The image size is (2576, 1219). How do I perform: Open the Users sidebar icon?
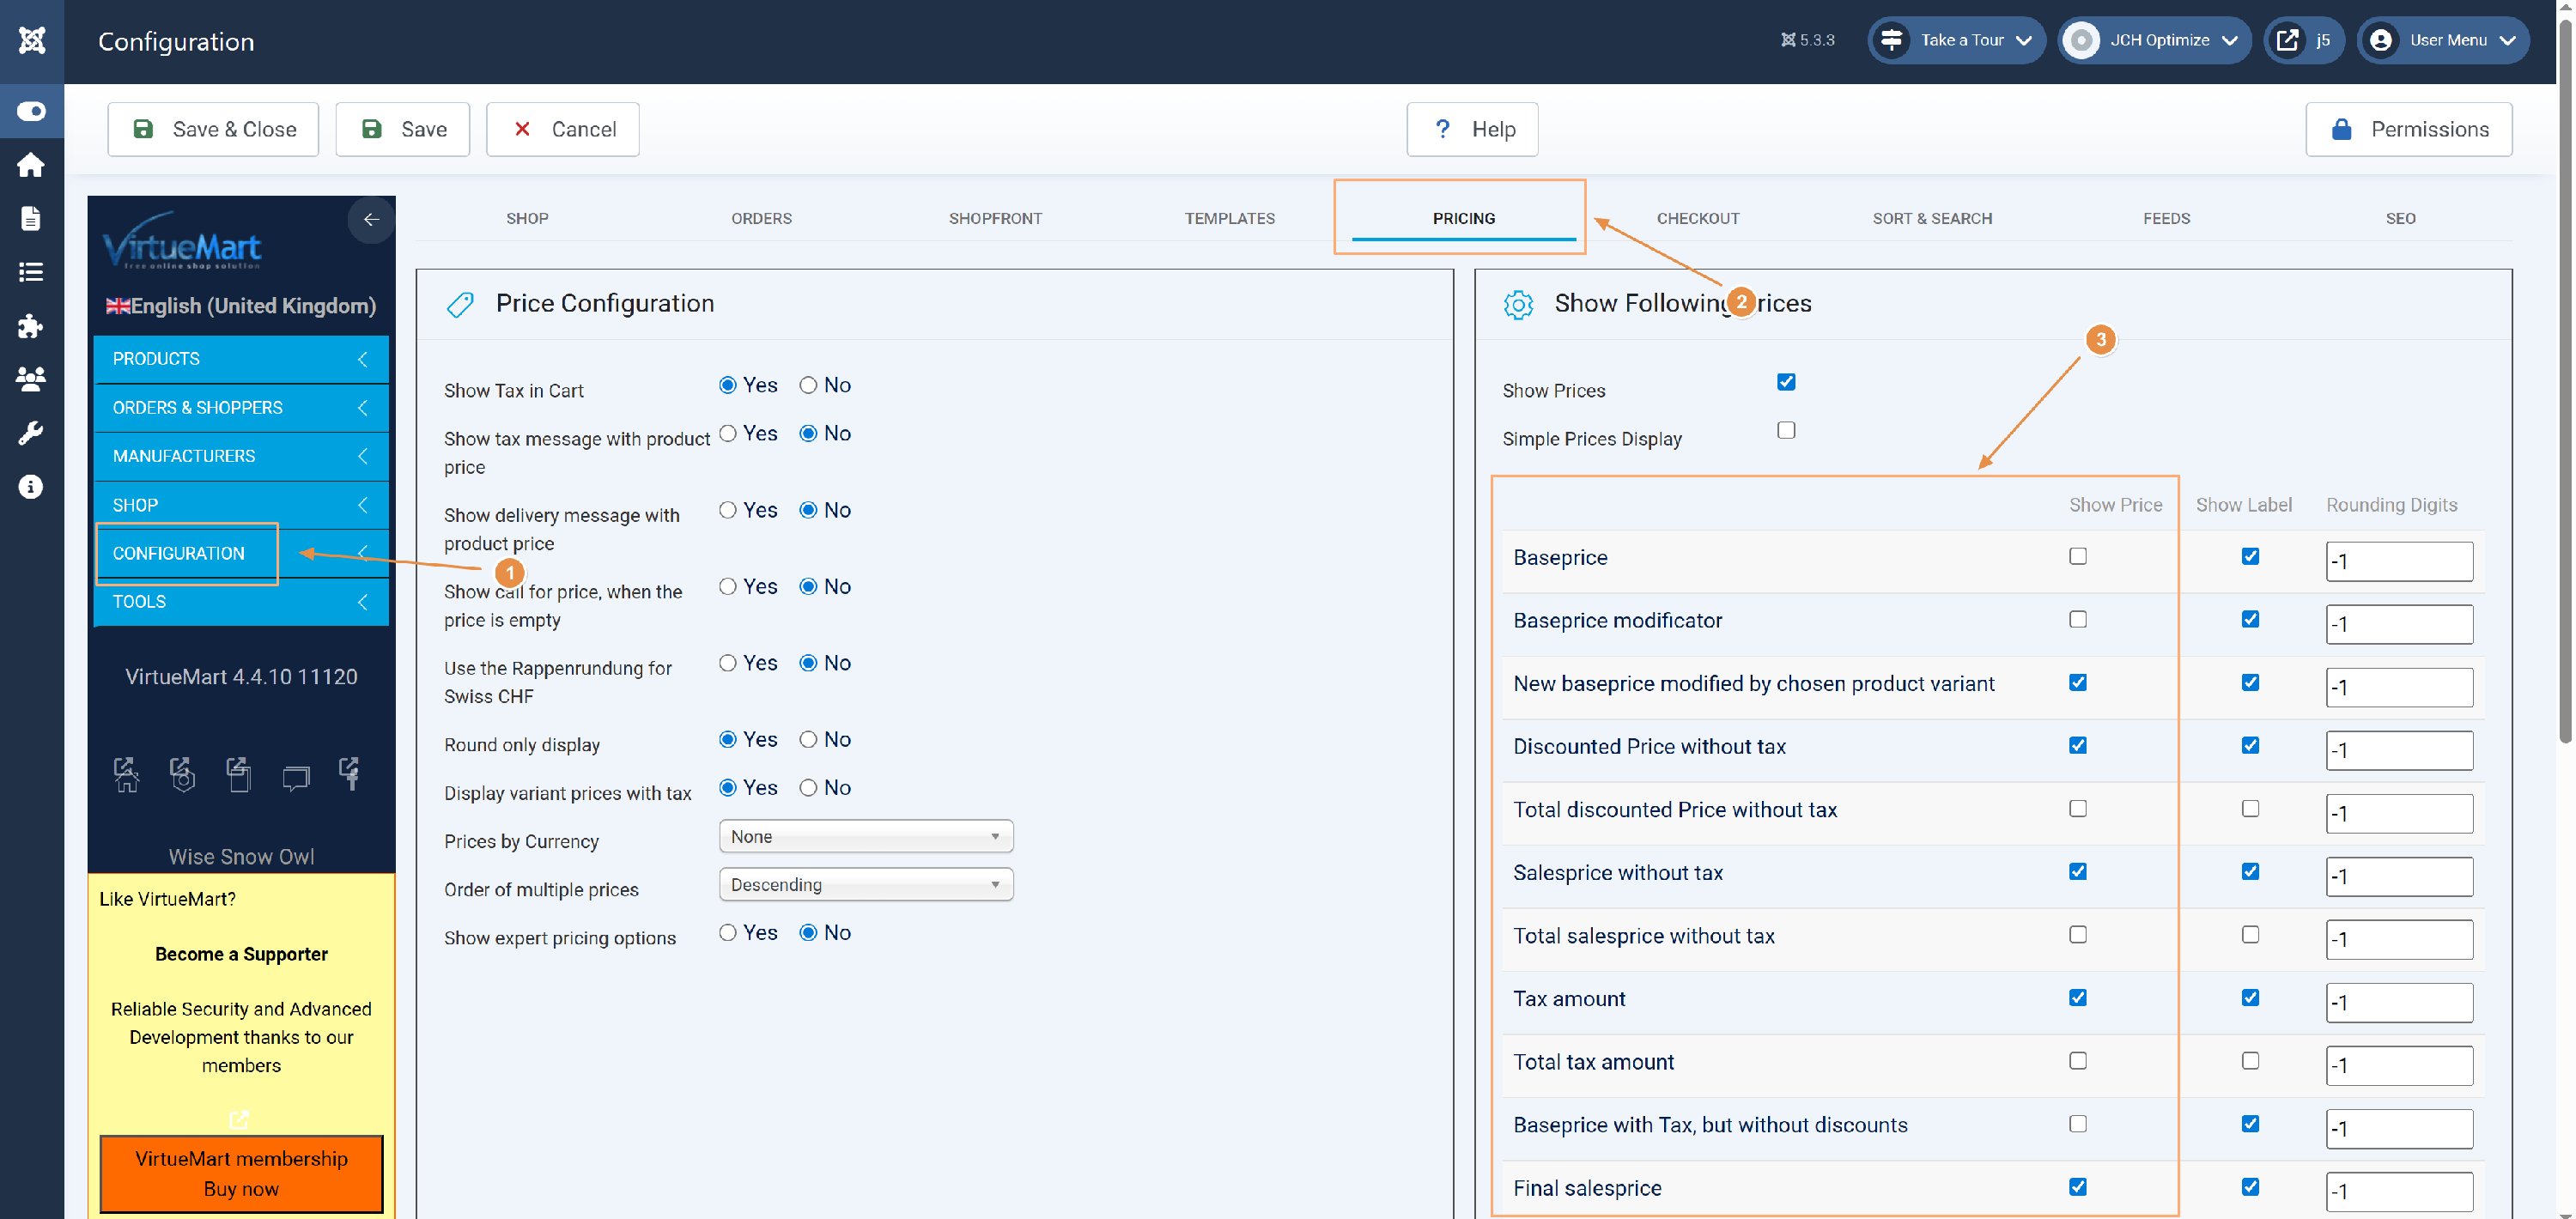31,378
